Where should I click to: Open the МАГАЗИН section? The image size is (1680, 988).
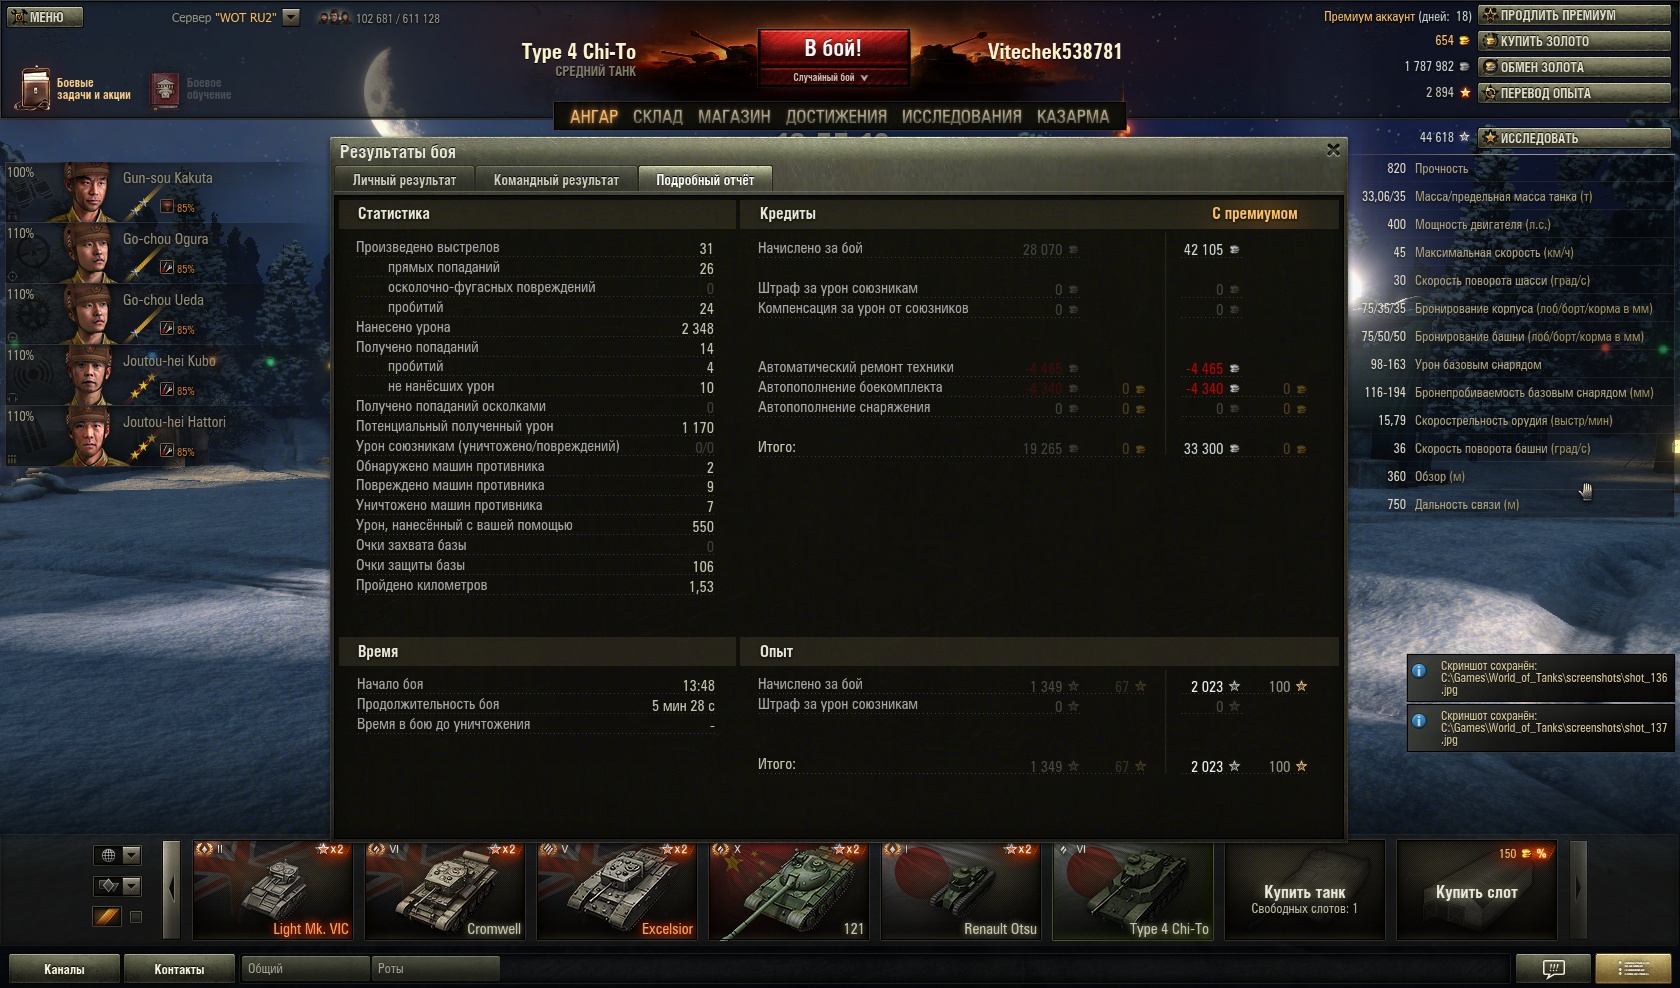coord(734,117)
